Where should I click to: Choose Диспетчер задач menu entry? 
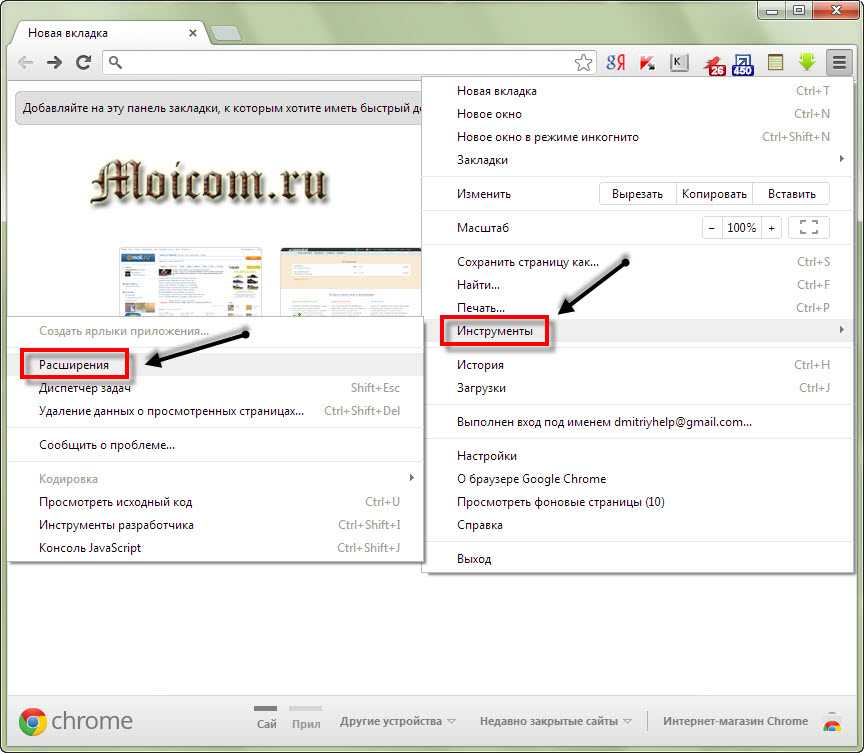point(85,388)
